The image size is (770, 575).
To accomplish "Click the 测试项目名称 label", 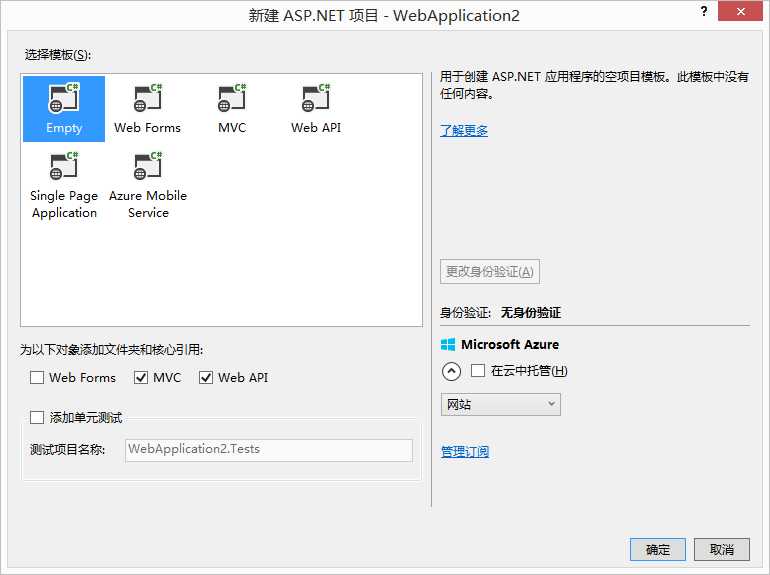I will point(67,450).
